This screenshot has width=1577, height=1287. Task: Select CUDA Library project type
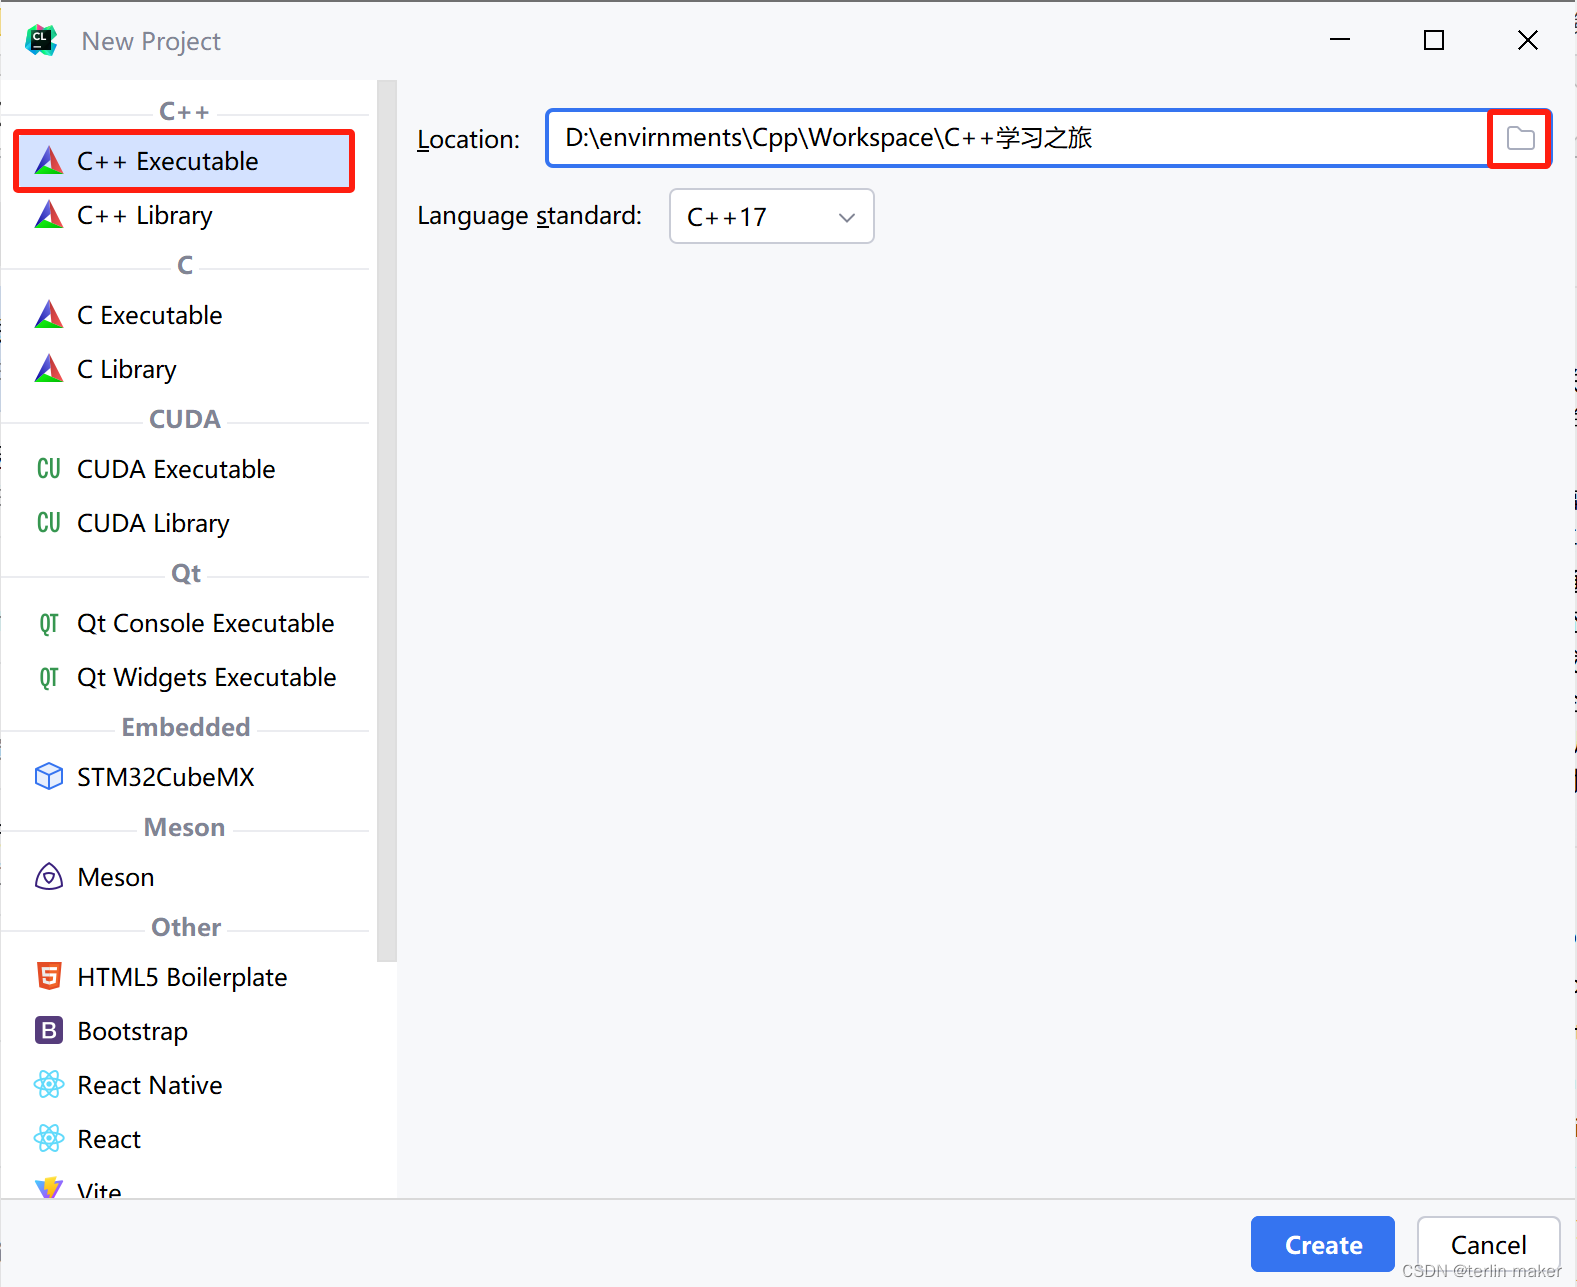184,523
